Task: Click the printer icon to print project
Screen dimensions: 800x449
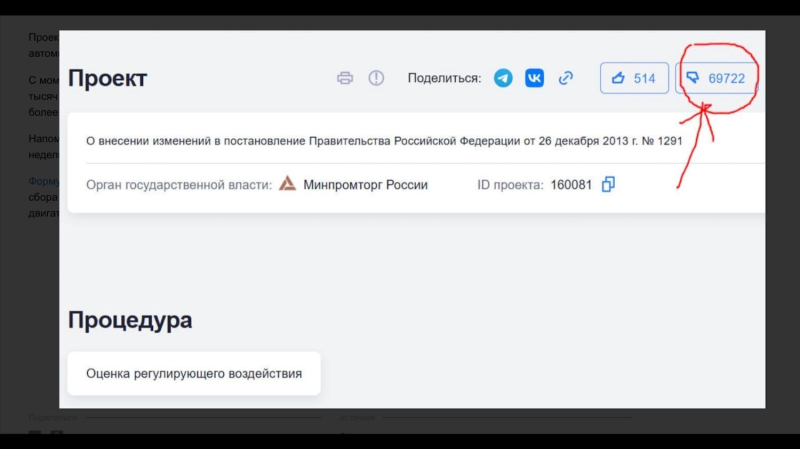Action: tap(345, 78)
